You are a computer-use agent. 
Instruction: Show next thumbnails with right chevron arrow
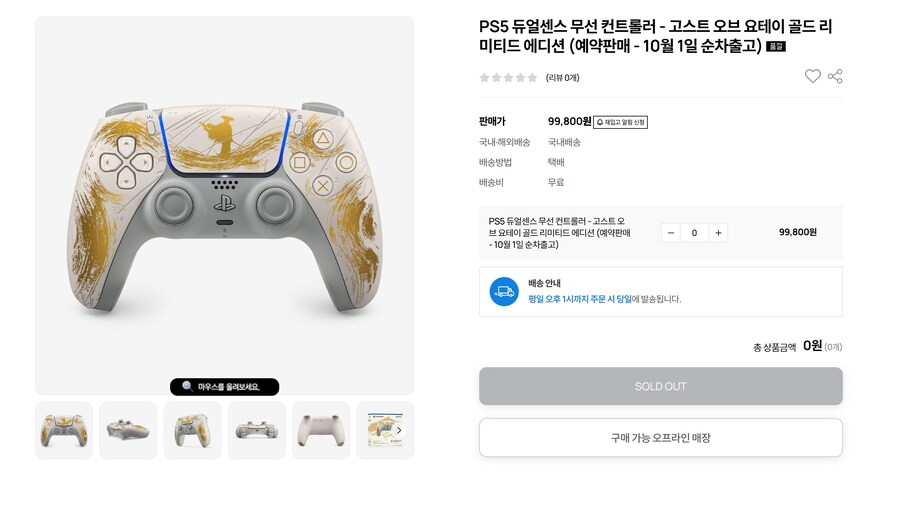(399, 430)
